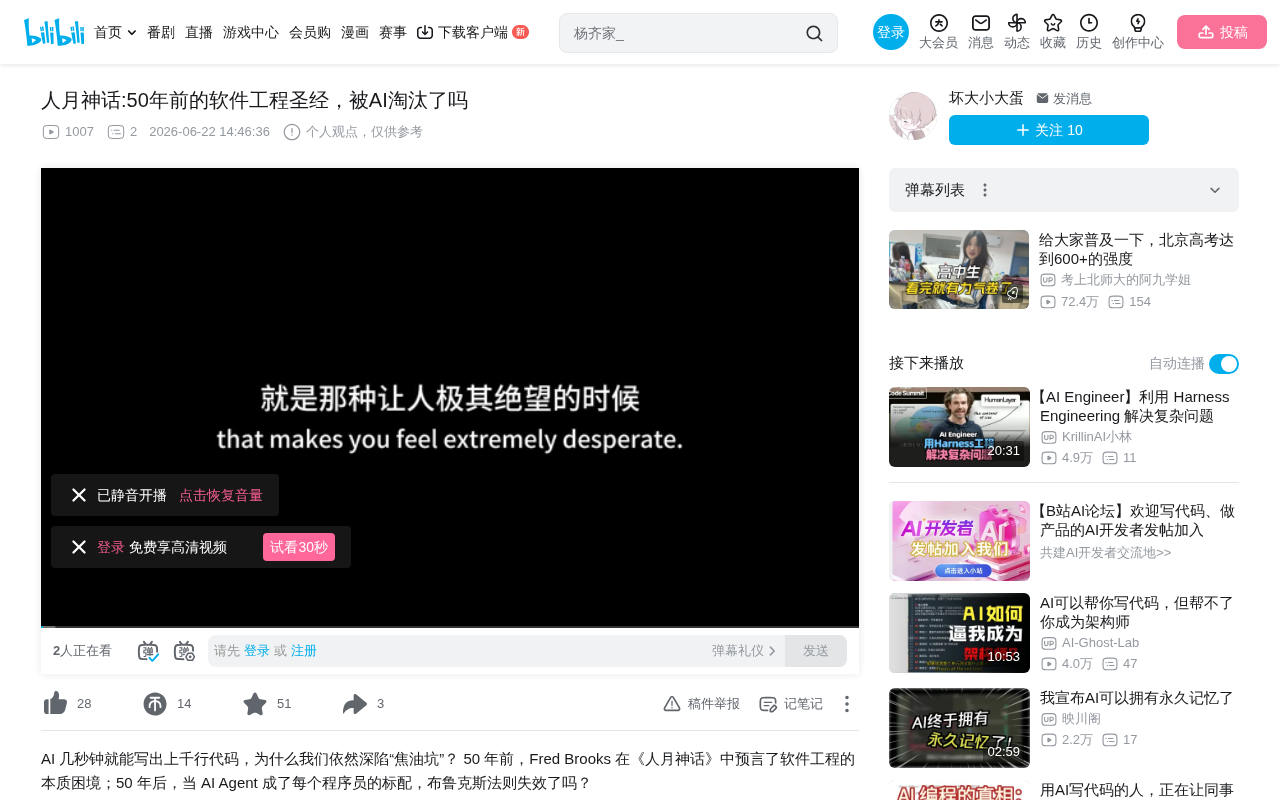Image resolution: width=1280 pixels, height=800 pixels.
Task: Open 北京高考 video thumbnail
Action: tap(959, 270)
